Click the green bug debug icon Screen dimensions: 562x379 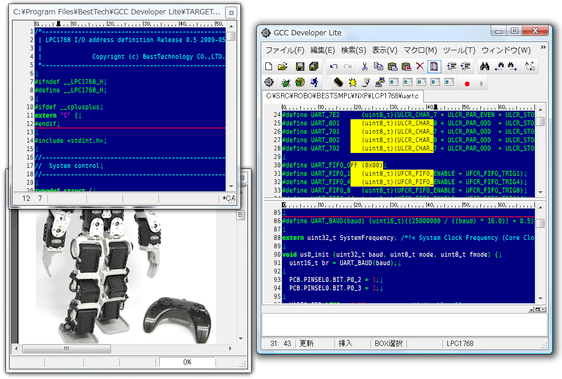click(x=286, y=83)
